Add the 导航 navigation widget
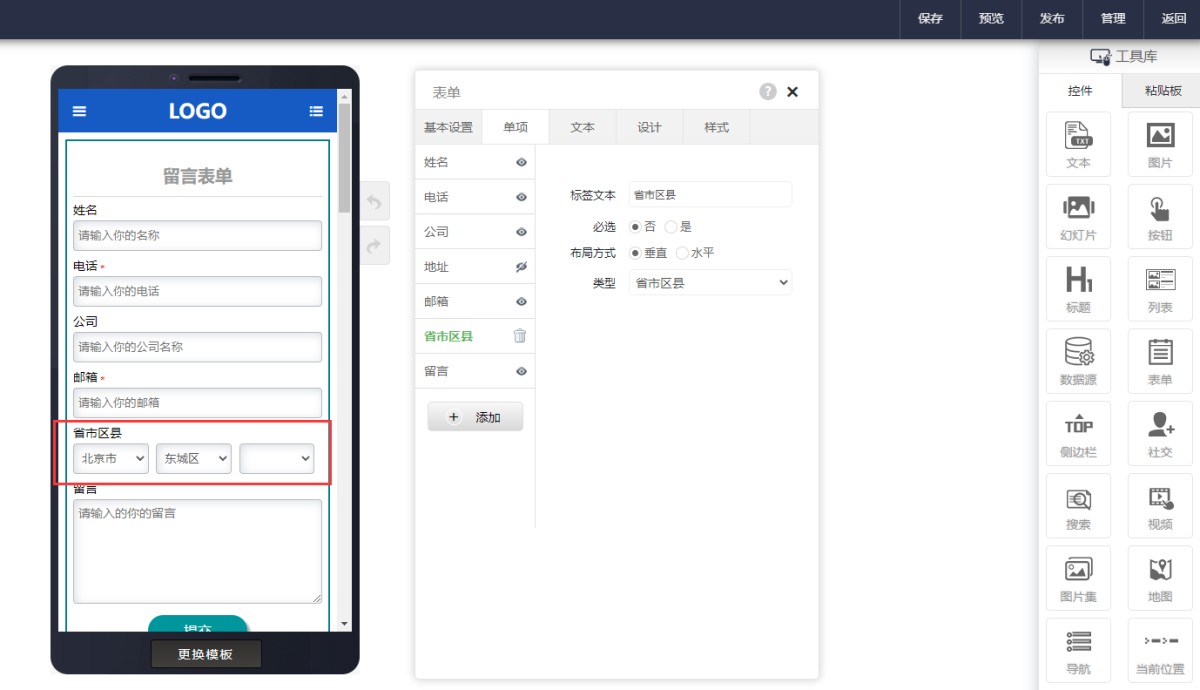 [1078, 650]
